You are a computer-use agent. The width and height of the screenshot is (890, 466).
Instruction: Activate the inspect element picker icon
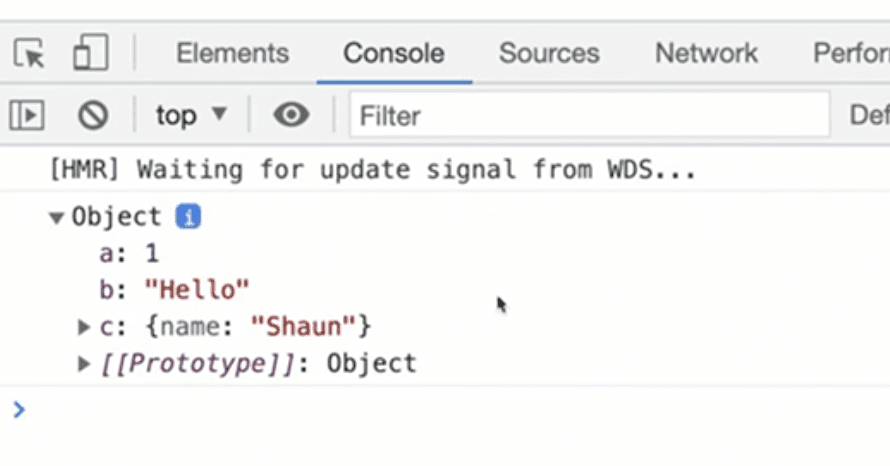(x=29, y=53)
